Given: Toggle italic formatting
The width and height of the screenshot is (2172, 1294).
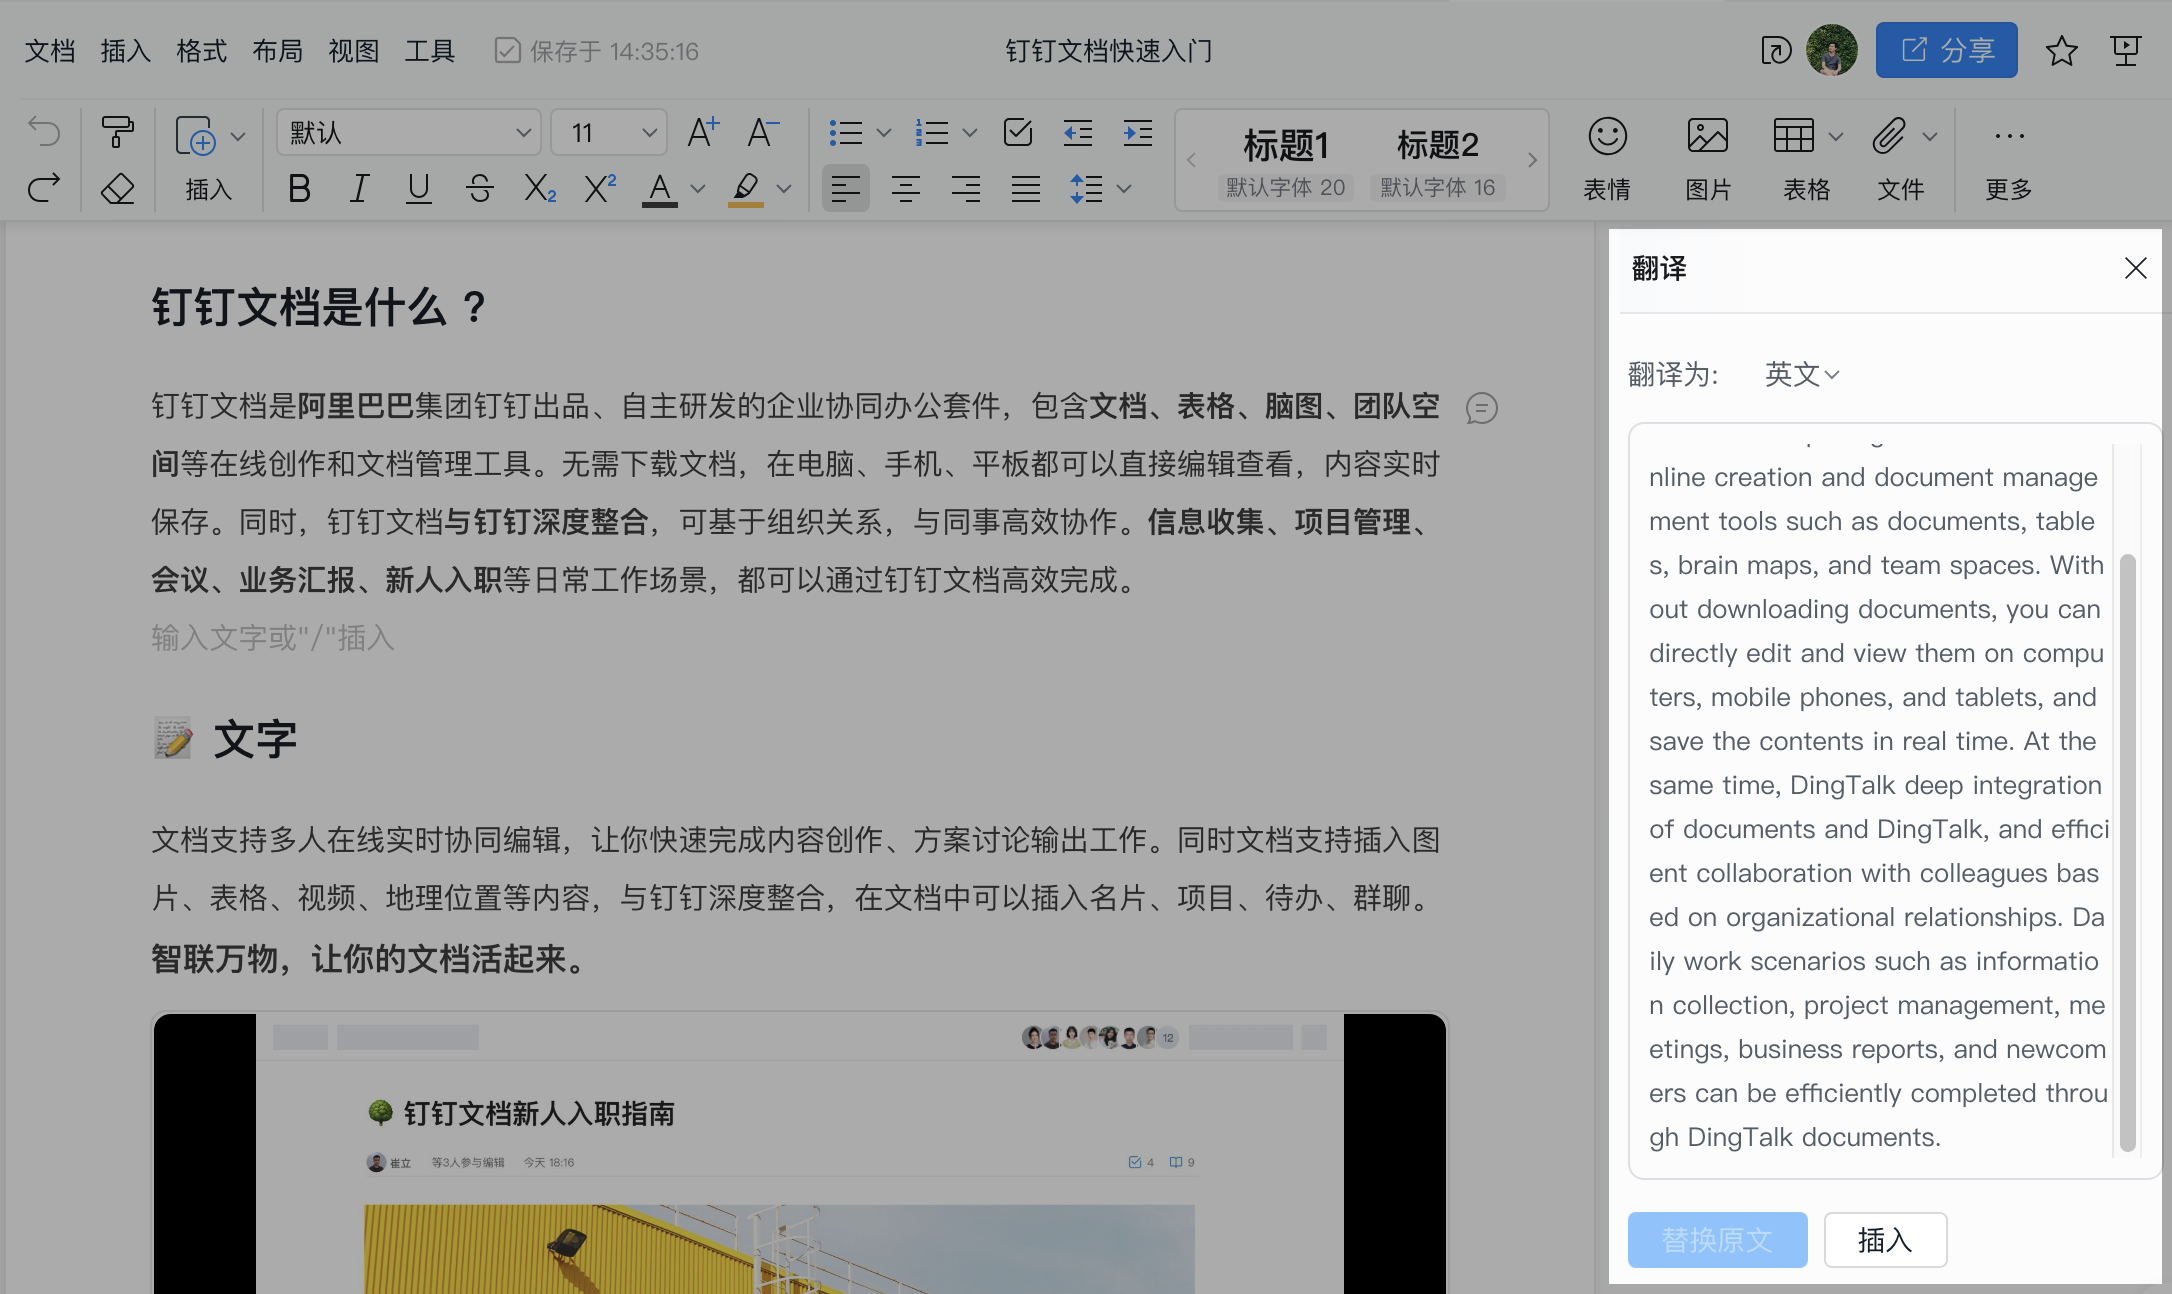Looking at the screenshot, I should click(x=358, y=188).
